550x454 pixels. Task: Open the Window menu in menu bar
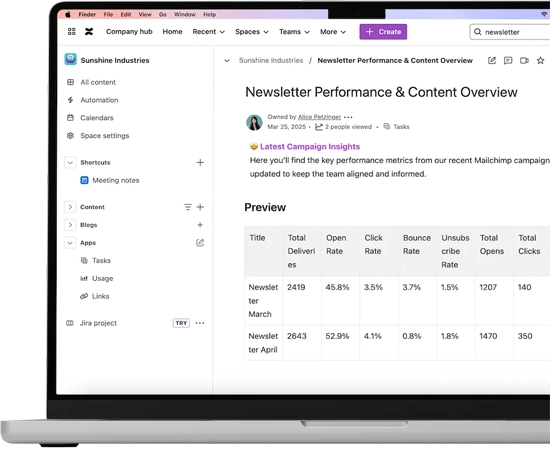(185, 14)
